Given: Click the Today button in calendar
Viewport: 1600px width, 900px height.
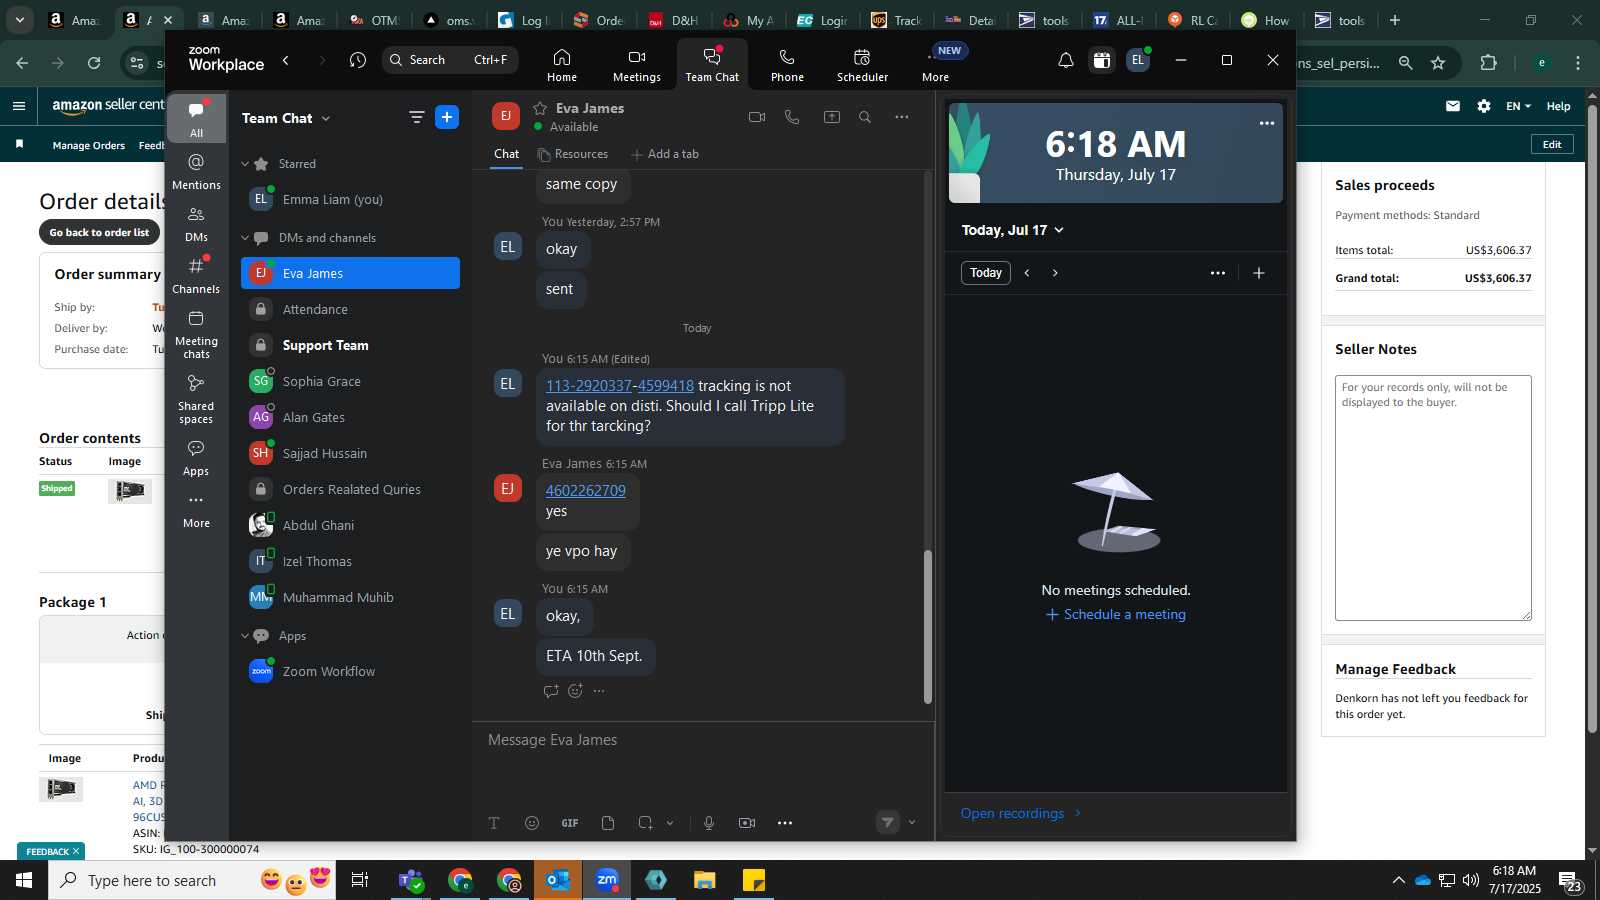Looking at the screenshot, I should [986, 273].
